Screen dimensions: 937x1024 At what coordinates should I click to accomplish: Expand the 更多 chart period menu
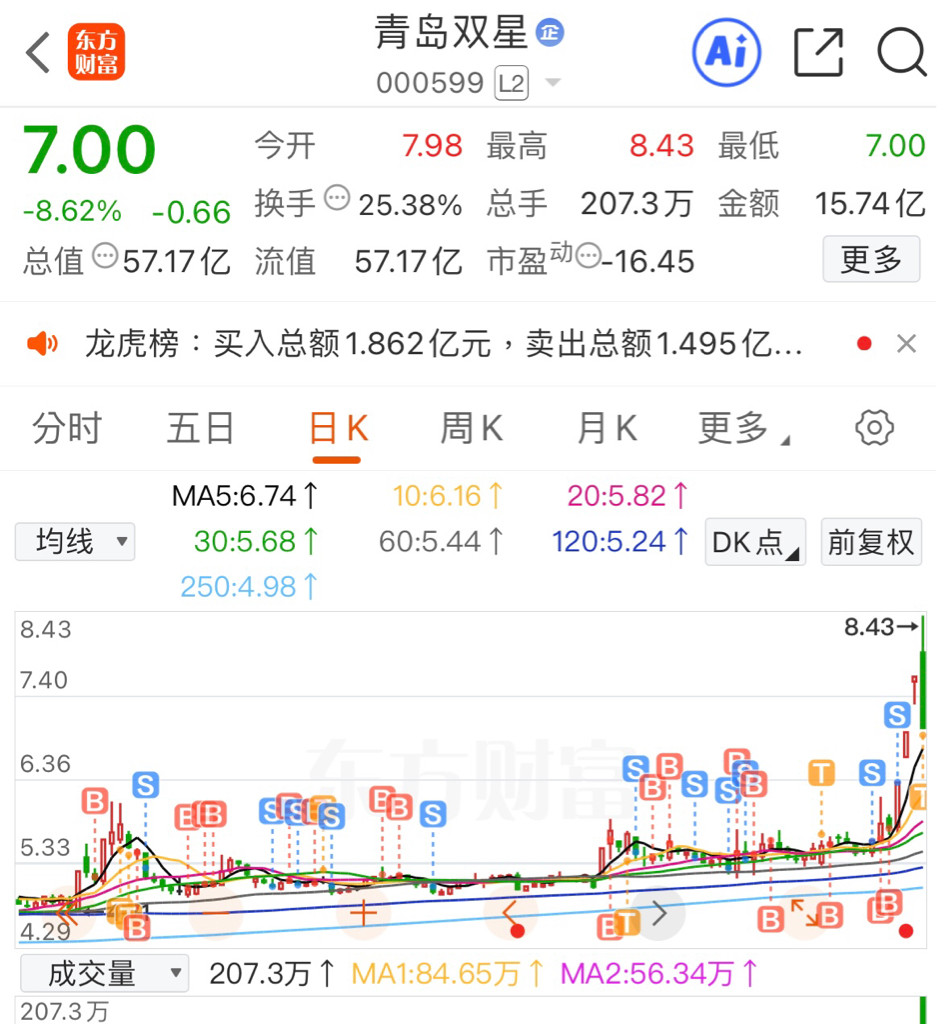744,428
